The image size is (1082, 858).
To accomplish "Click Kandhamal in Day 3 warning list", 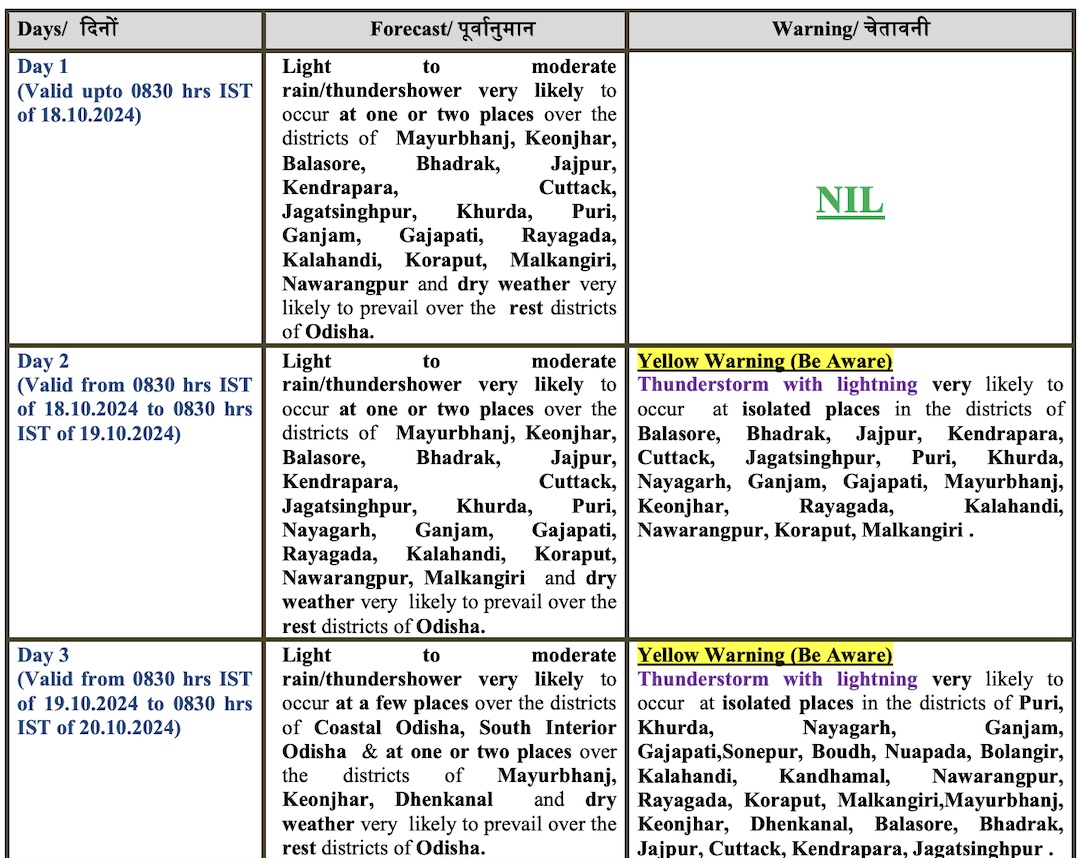I will click(x=834, y=776).
